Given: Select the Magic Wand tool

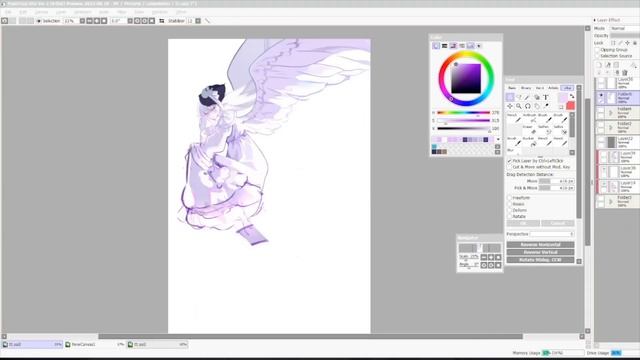Looking at the screenshot, I should coord(528,97).
